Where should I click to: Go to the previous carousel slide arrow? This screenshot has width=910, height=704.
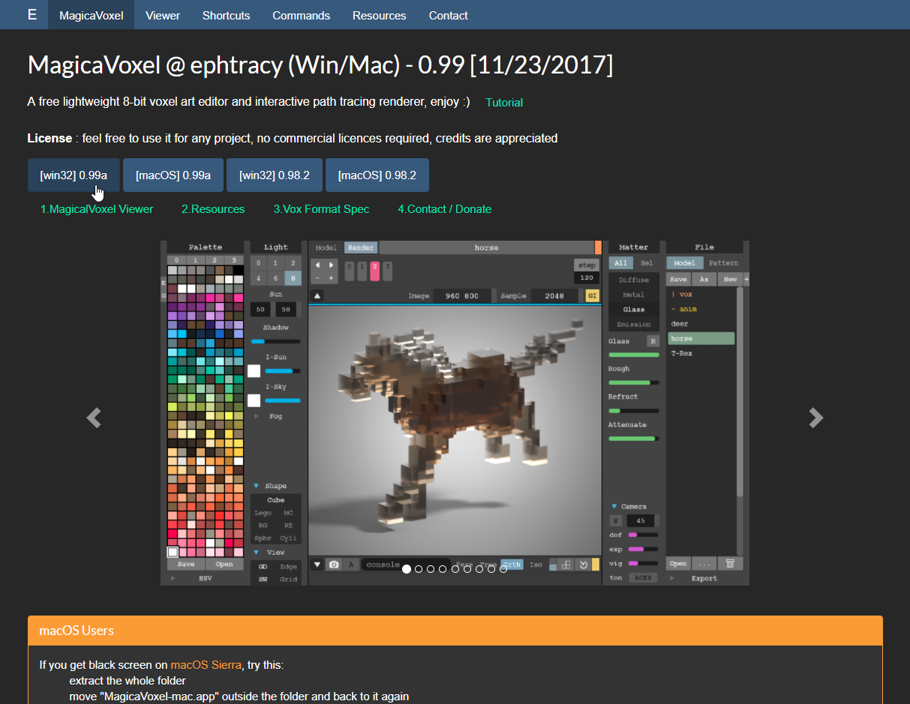click(x=94, y=418)
